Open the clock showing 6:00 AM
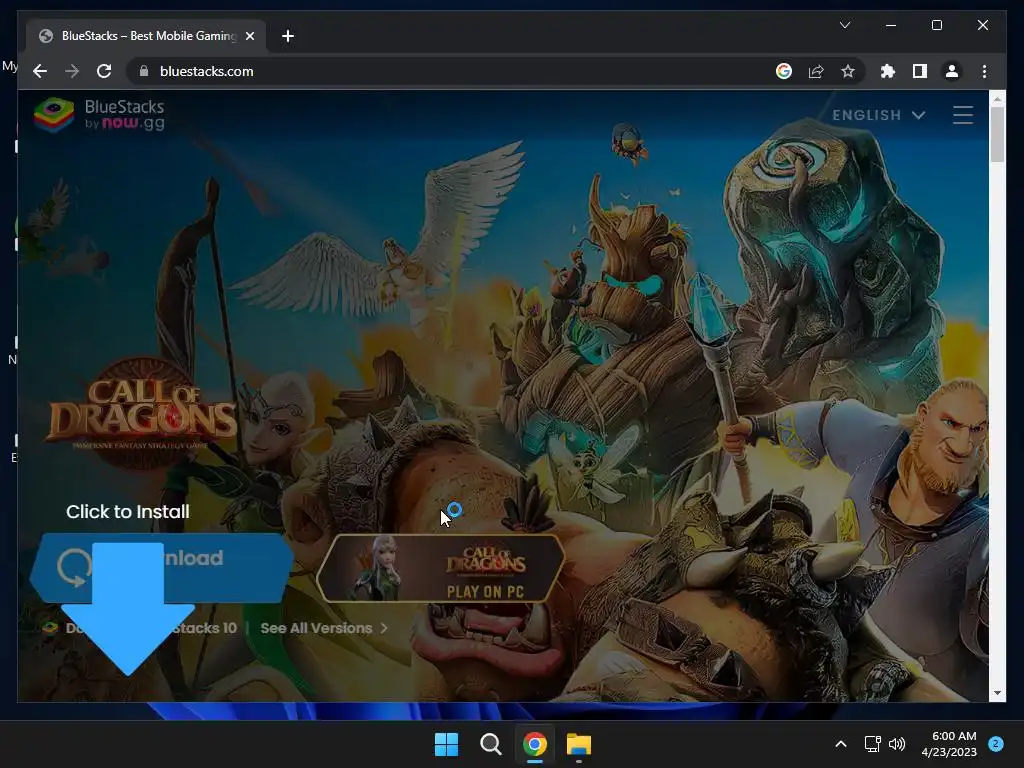This screenshot has height=768, width=1024. [x=949, y=744]
